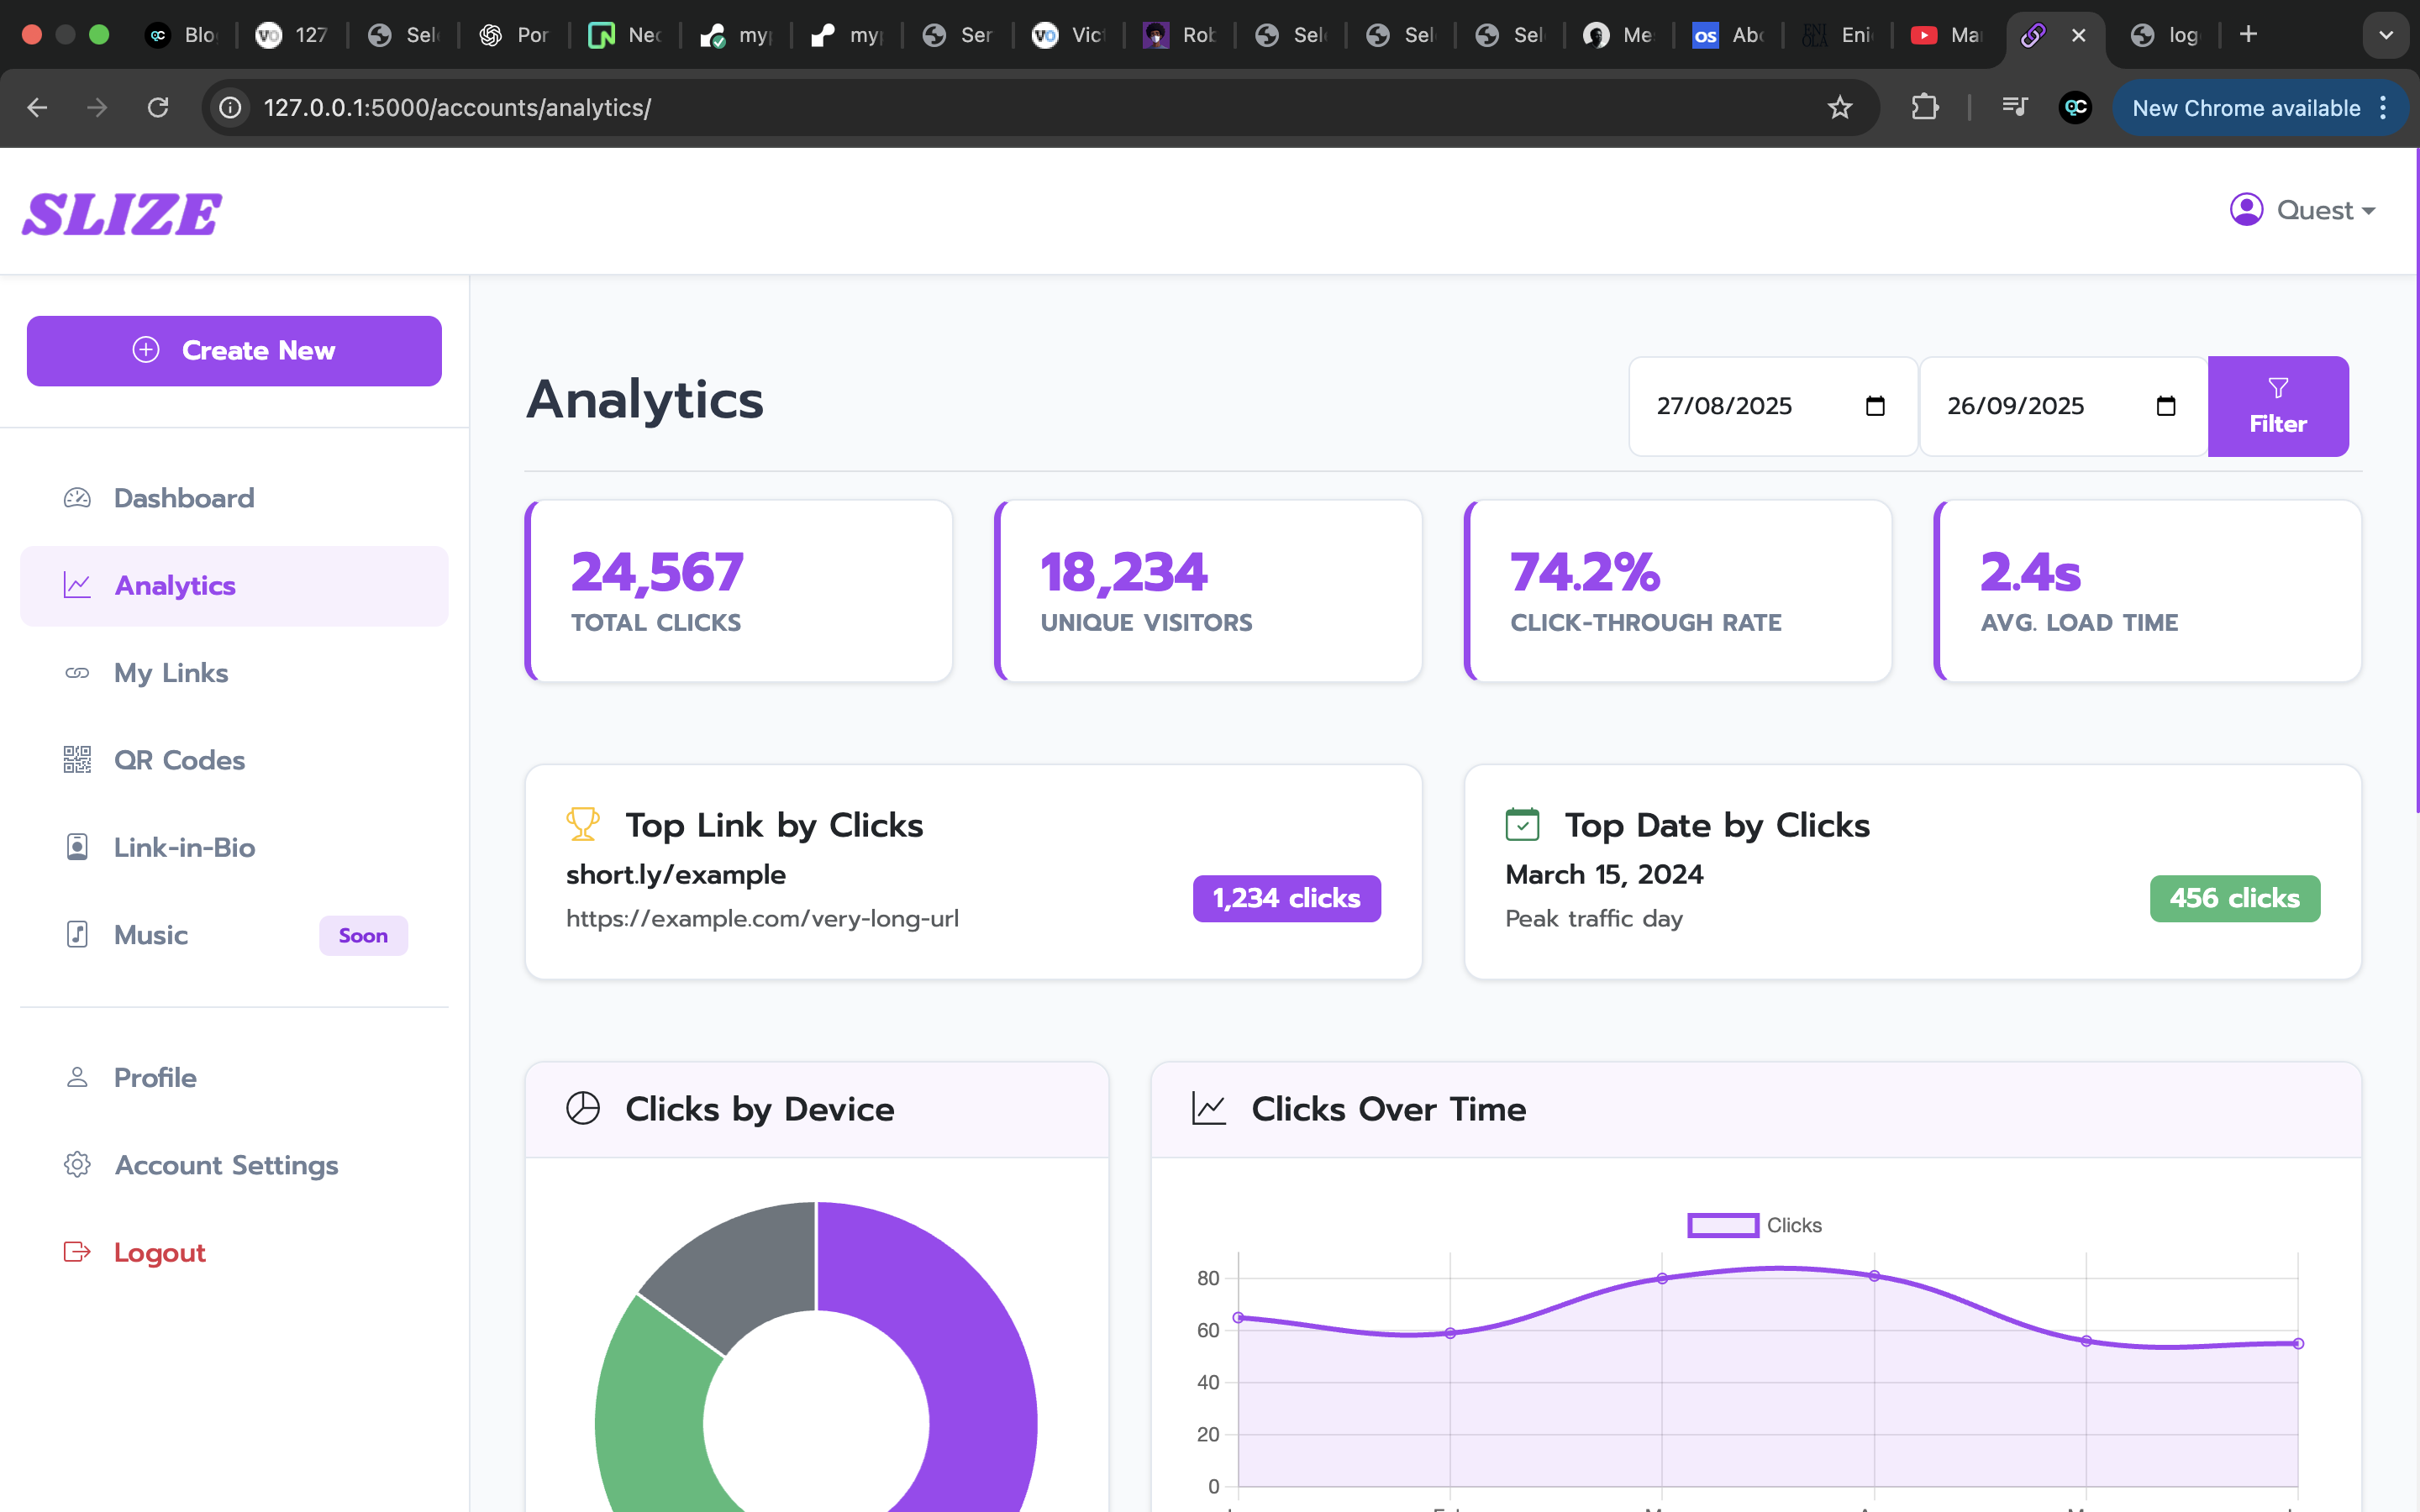Screen dimensions: 2420x1512
Task: Click the SLIZE logo
Action: click(122, 213)
